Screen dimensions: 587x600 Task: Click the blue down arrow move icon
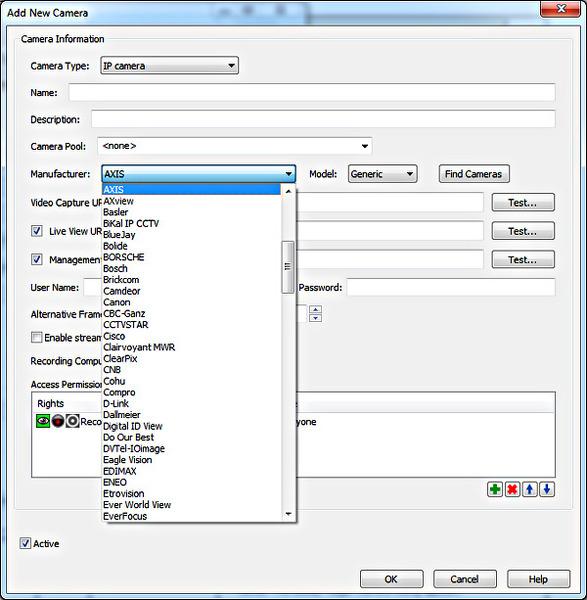point(547,489)
